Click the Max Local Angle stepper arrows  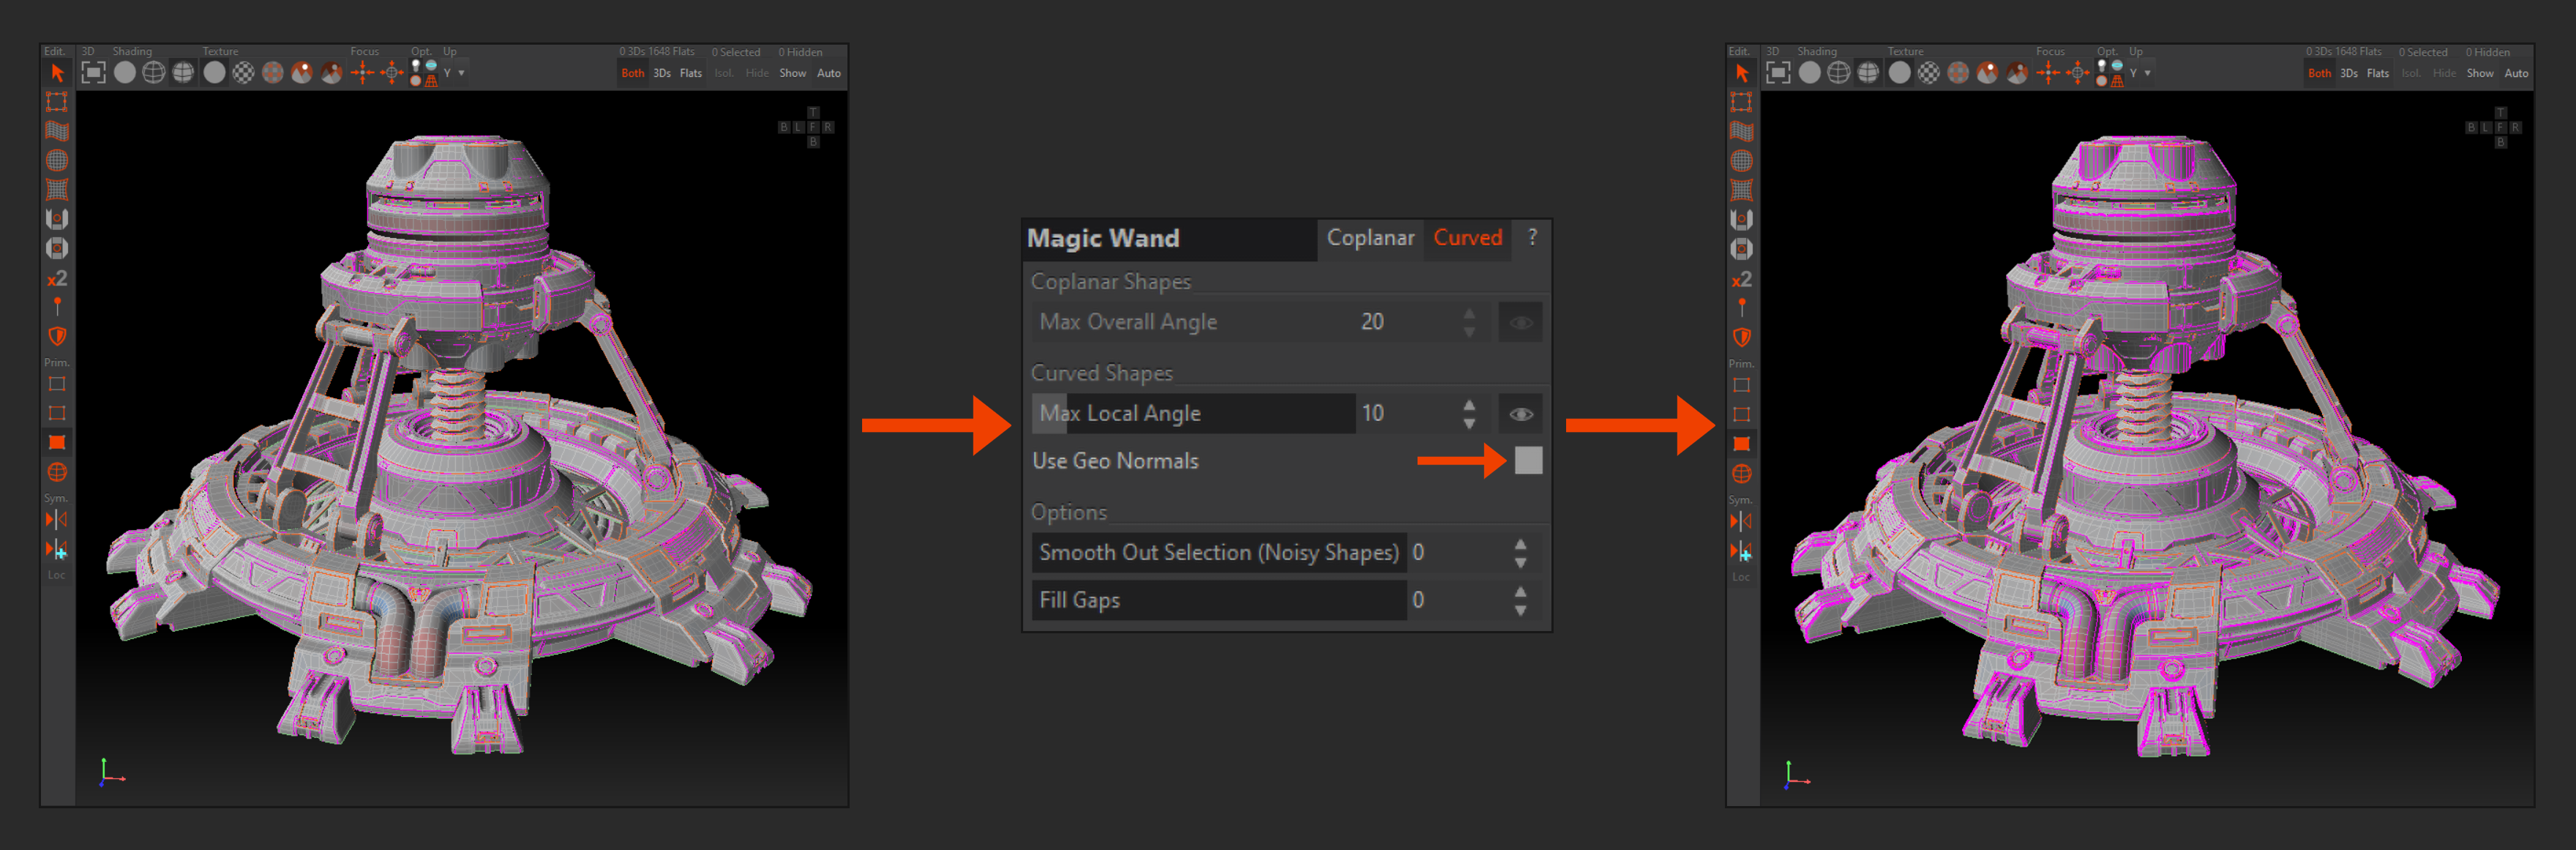pos(1469,414)
